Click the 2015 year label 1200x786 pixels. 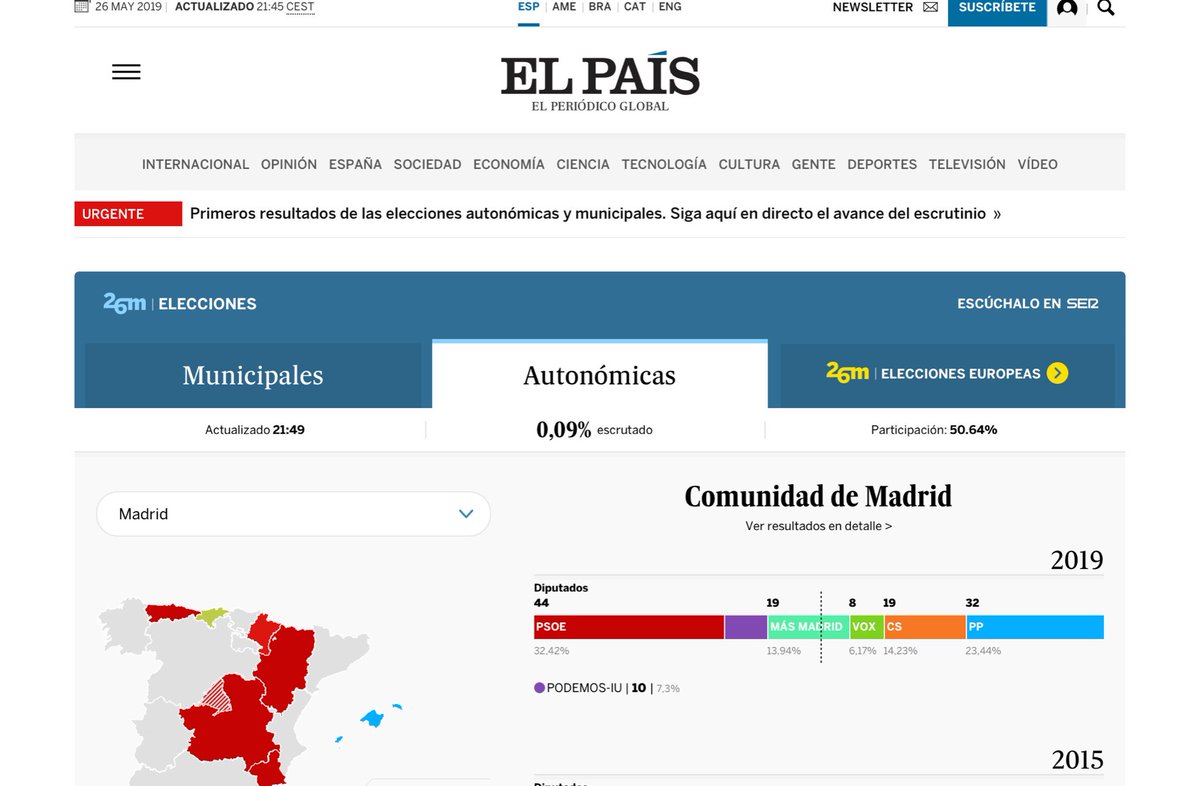click(x=1077, y=760)
